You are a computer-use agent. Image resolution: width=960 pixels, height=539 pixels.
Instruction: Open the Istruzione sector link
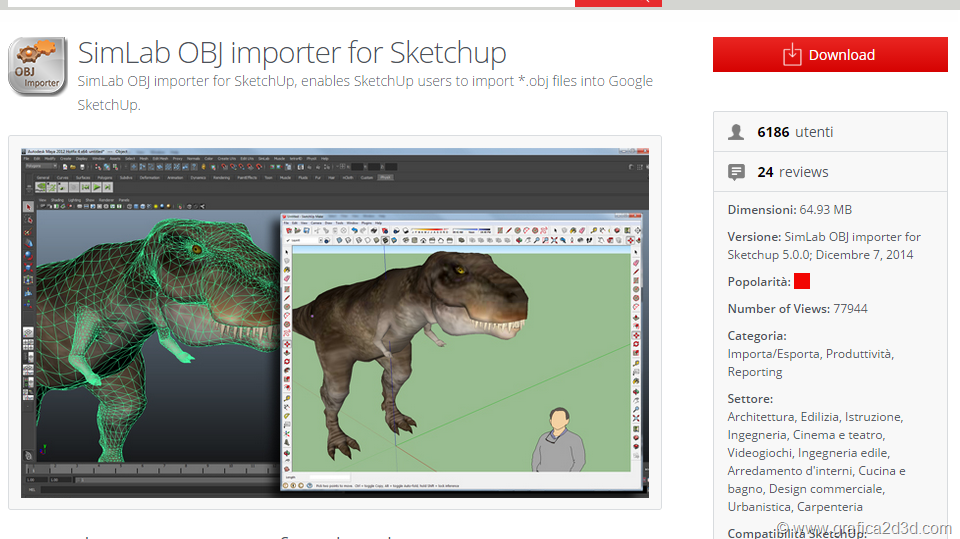[x=873, y=417]
